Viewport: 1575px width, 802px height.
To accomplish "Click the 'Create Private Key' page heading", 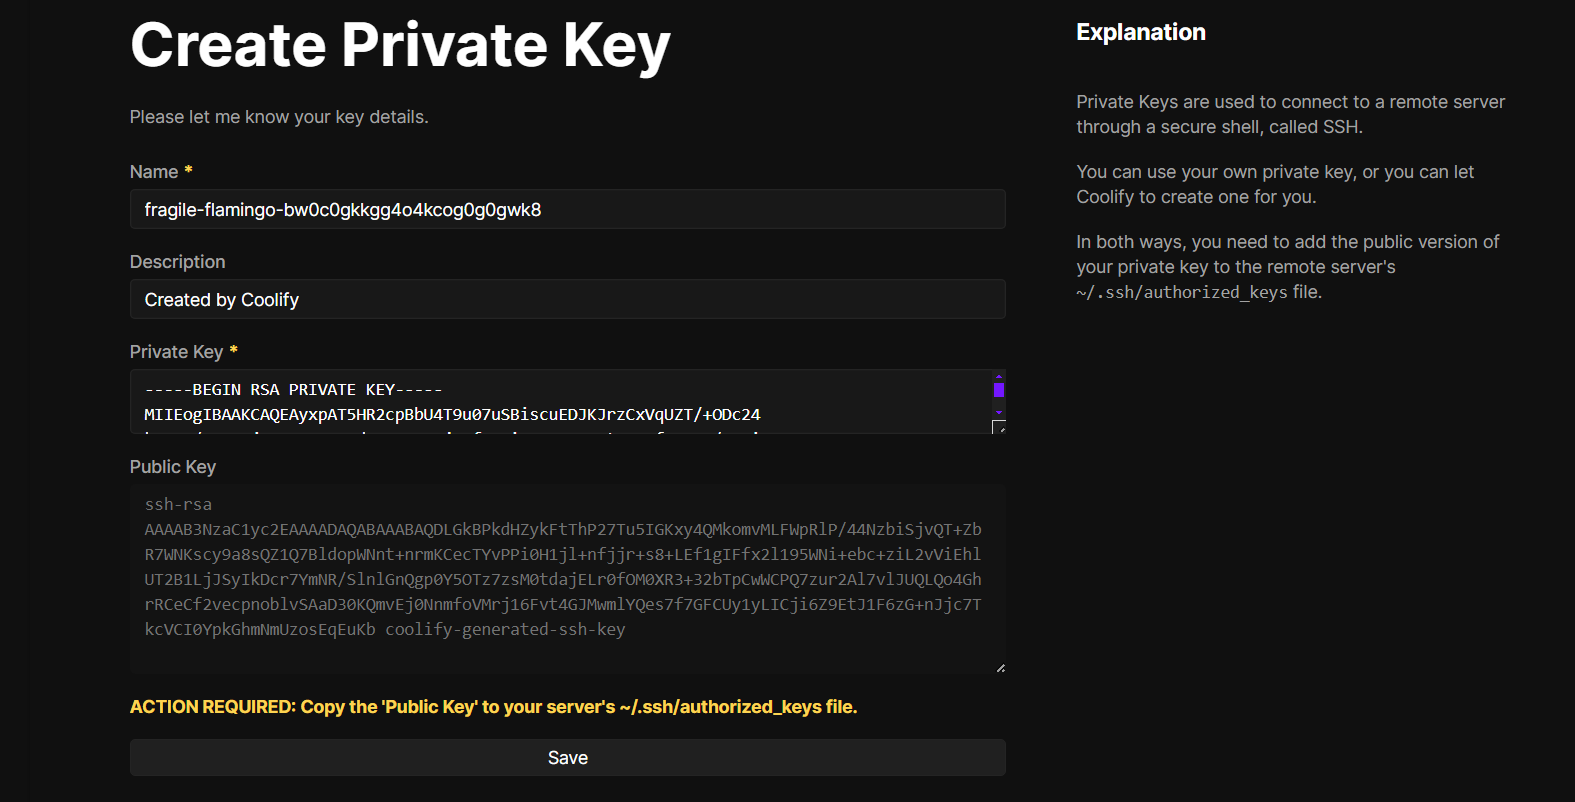I will 400,46.
